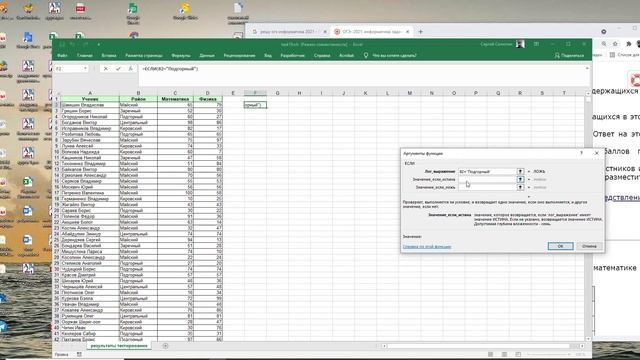Switch to the first browser tab

(288, 31)
